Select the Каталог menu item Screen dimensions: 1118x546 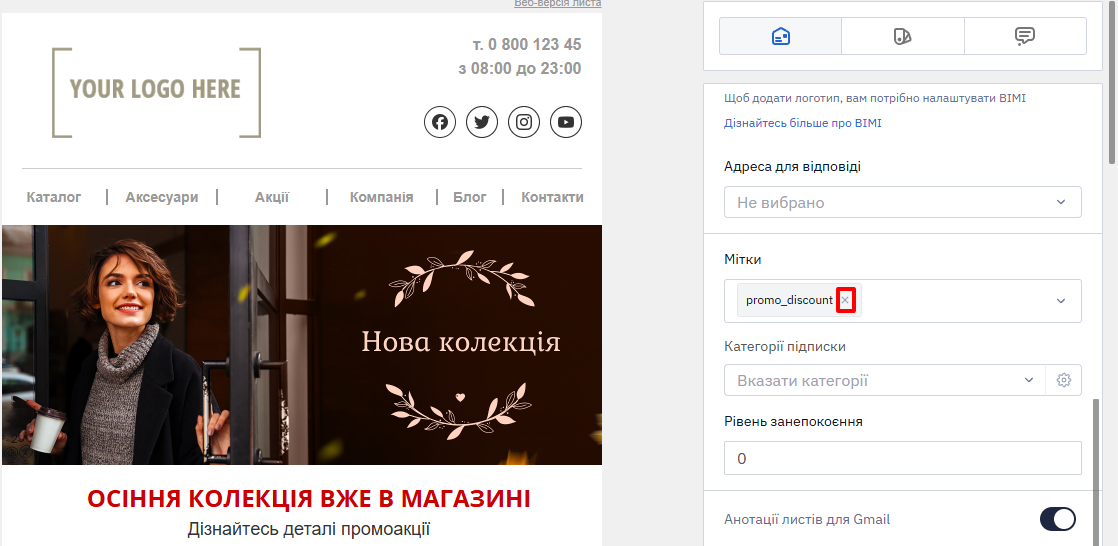point(54,197)
